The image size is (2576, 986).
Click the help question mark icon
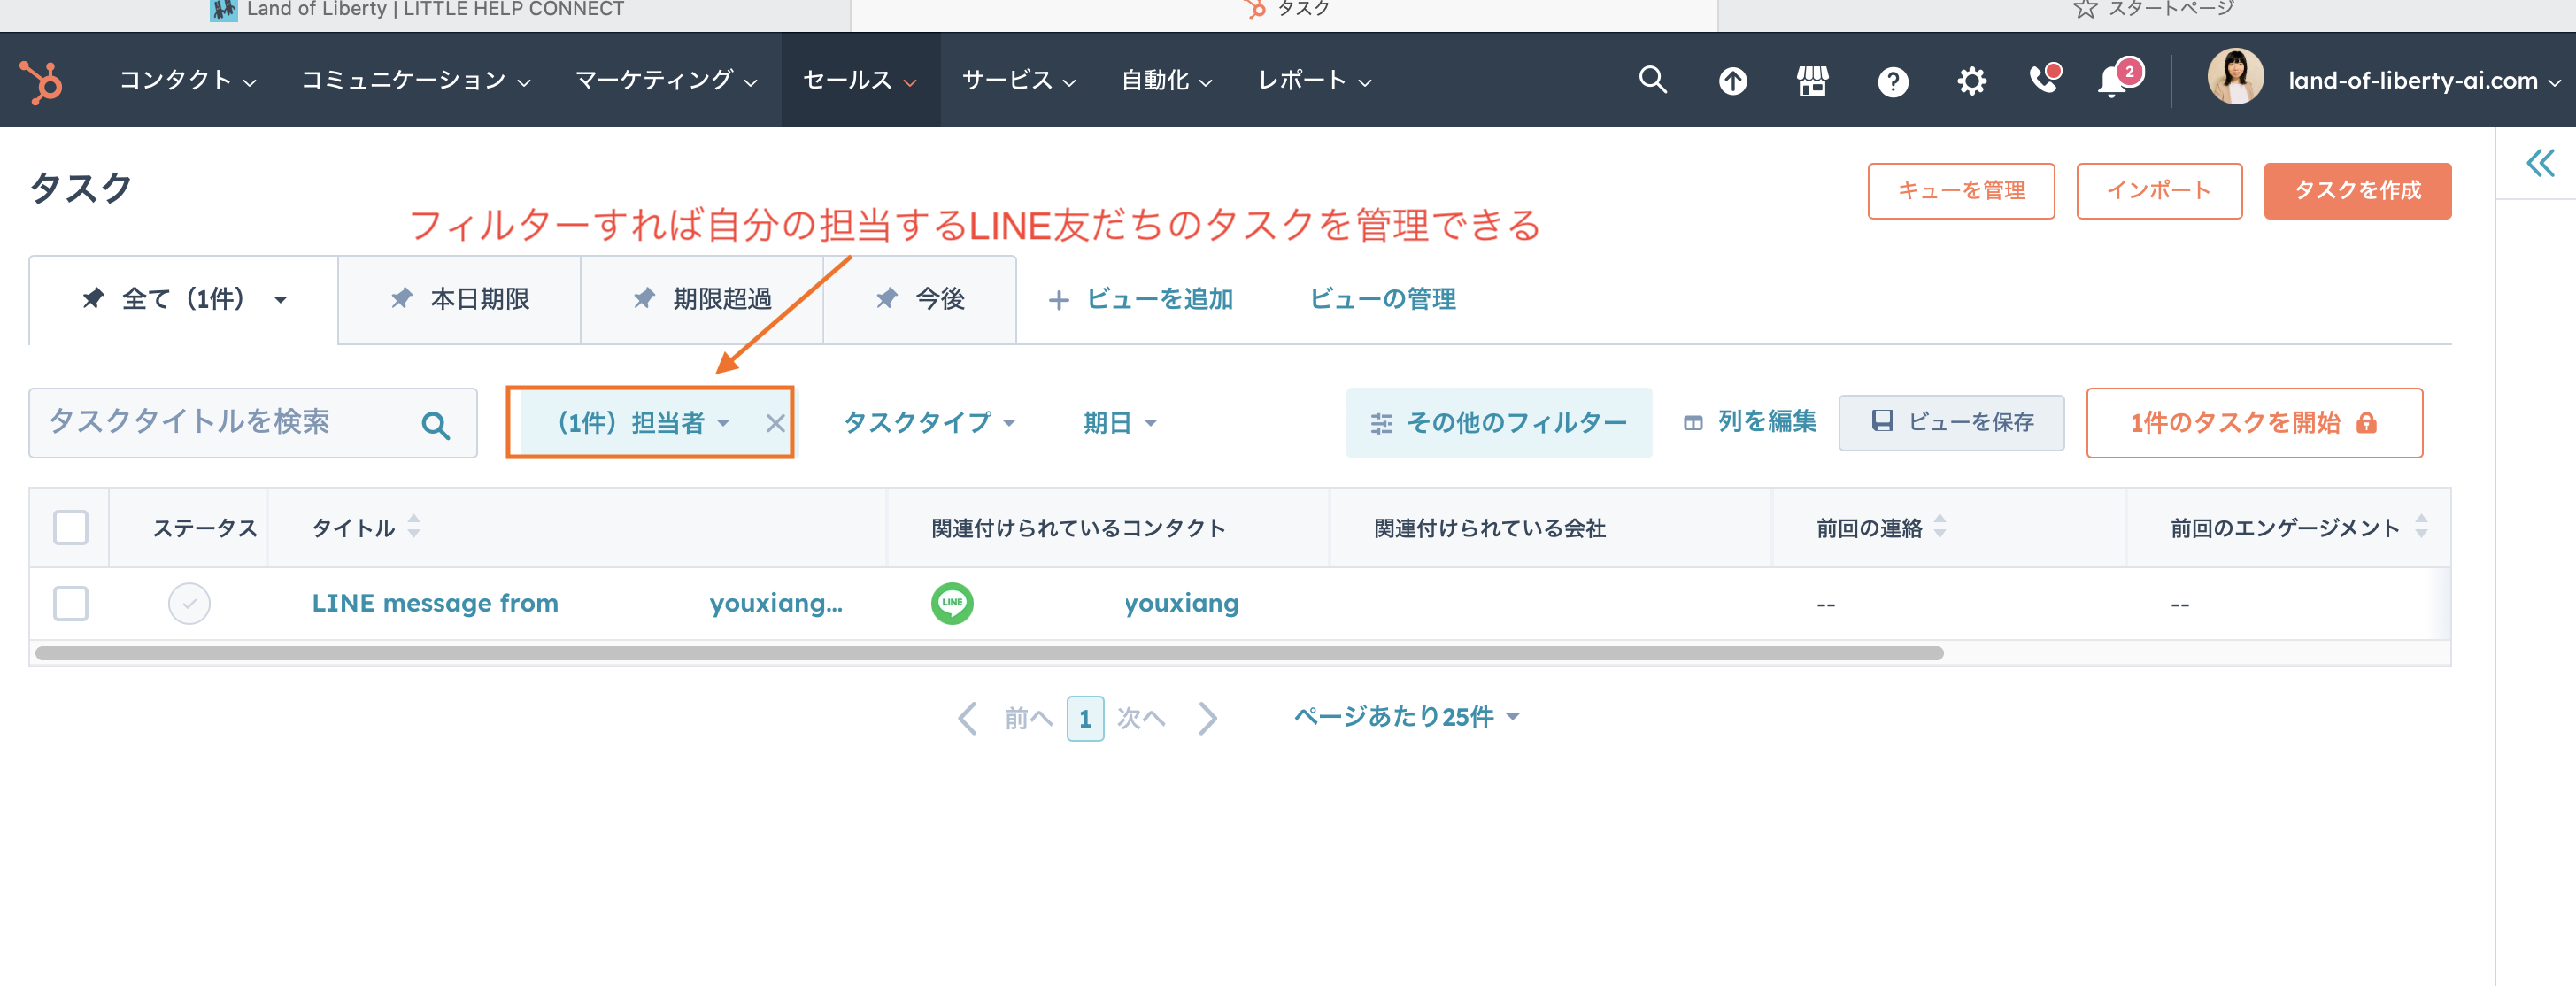[1893, 81]
